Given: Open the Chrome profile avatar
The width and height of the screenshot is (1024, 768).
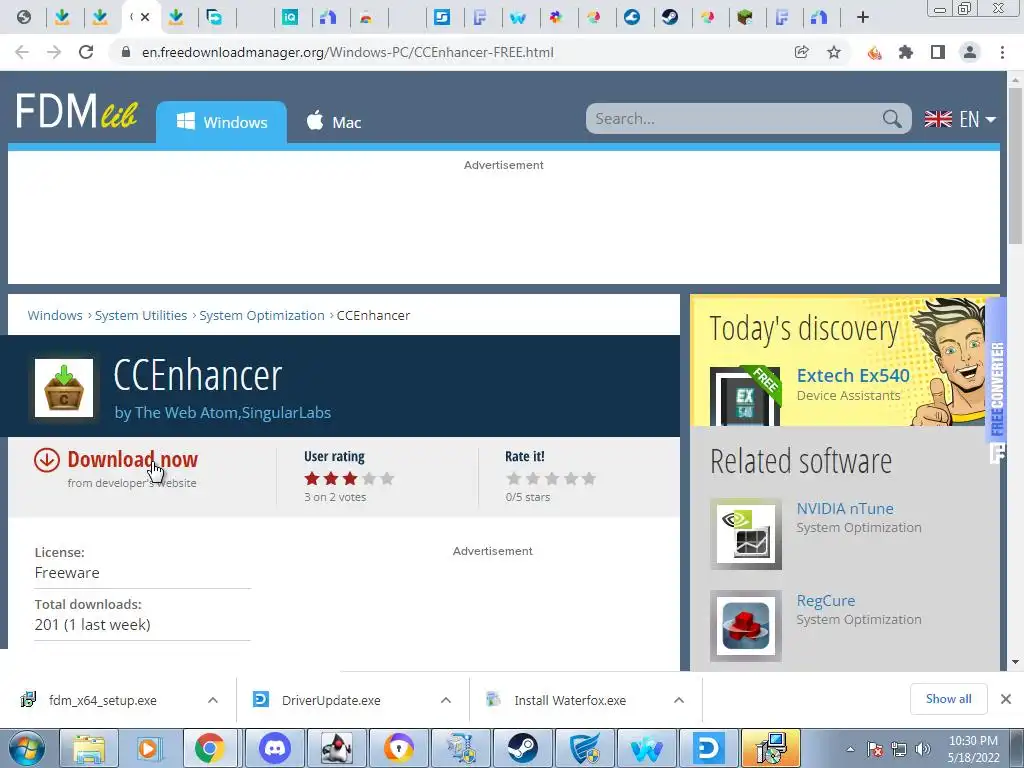Looking at the screenshot, I should [970, 52].
